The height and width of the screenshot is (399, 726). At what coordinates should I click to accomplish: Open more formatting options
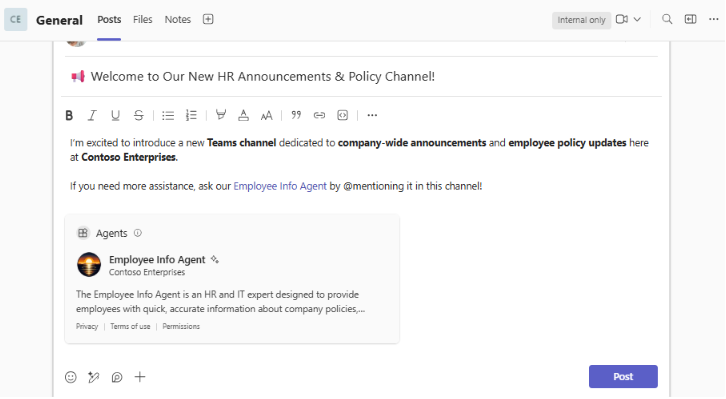[372, 115]
